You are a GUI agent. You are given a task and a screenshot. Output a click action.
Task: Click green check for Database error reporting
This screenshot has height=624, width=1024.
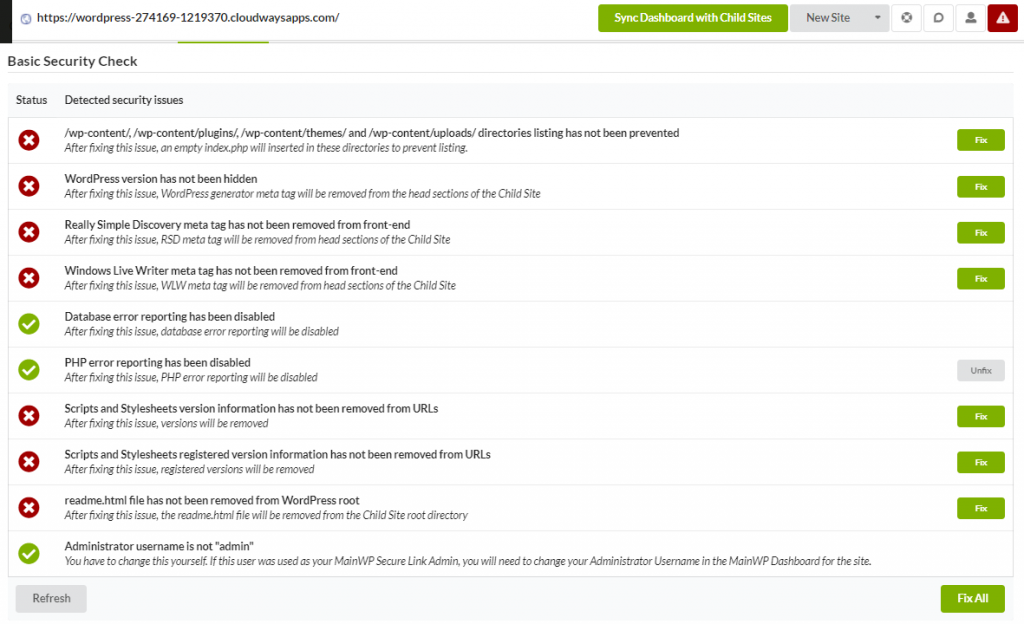pyautogui.click(x=29, y=324)
